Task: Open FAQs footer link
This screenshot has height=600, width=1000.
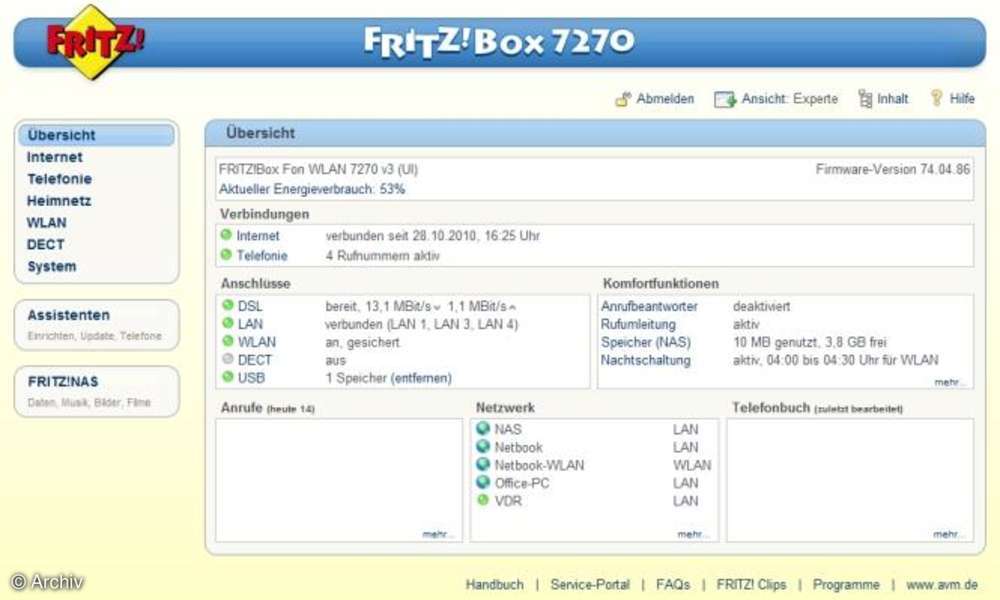Action: (x=673, y=584)
